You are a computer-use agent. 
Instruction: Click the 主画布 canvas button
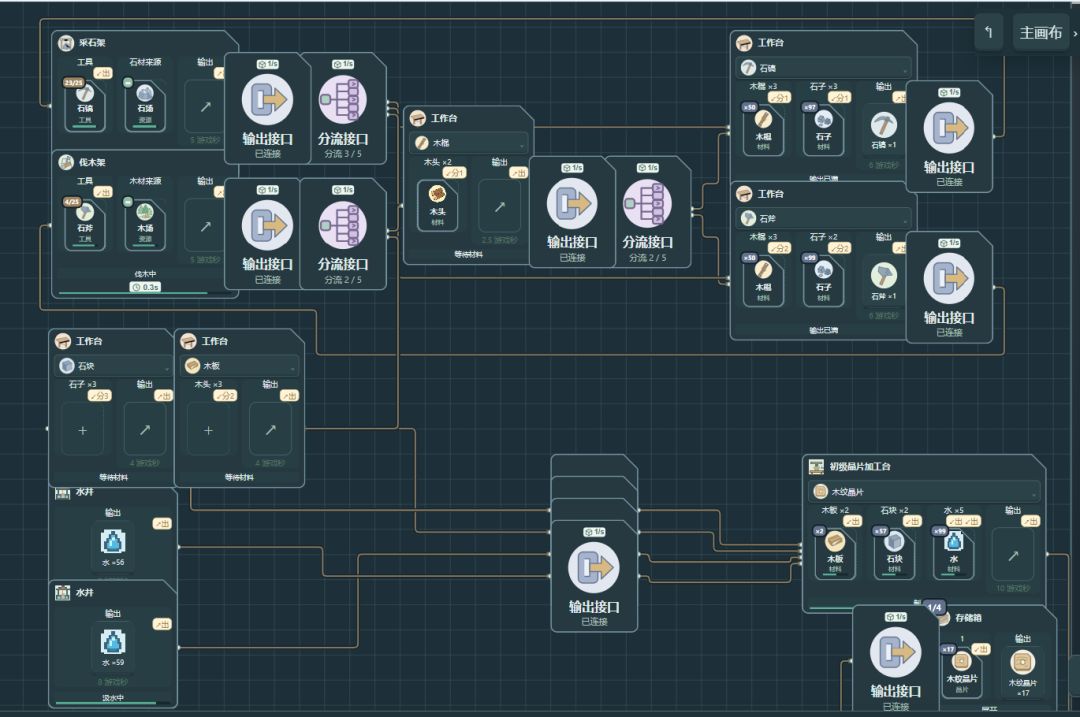[x=1041, y=32]
